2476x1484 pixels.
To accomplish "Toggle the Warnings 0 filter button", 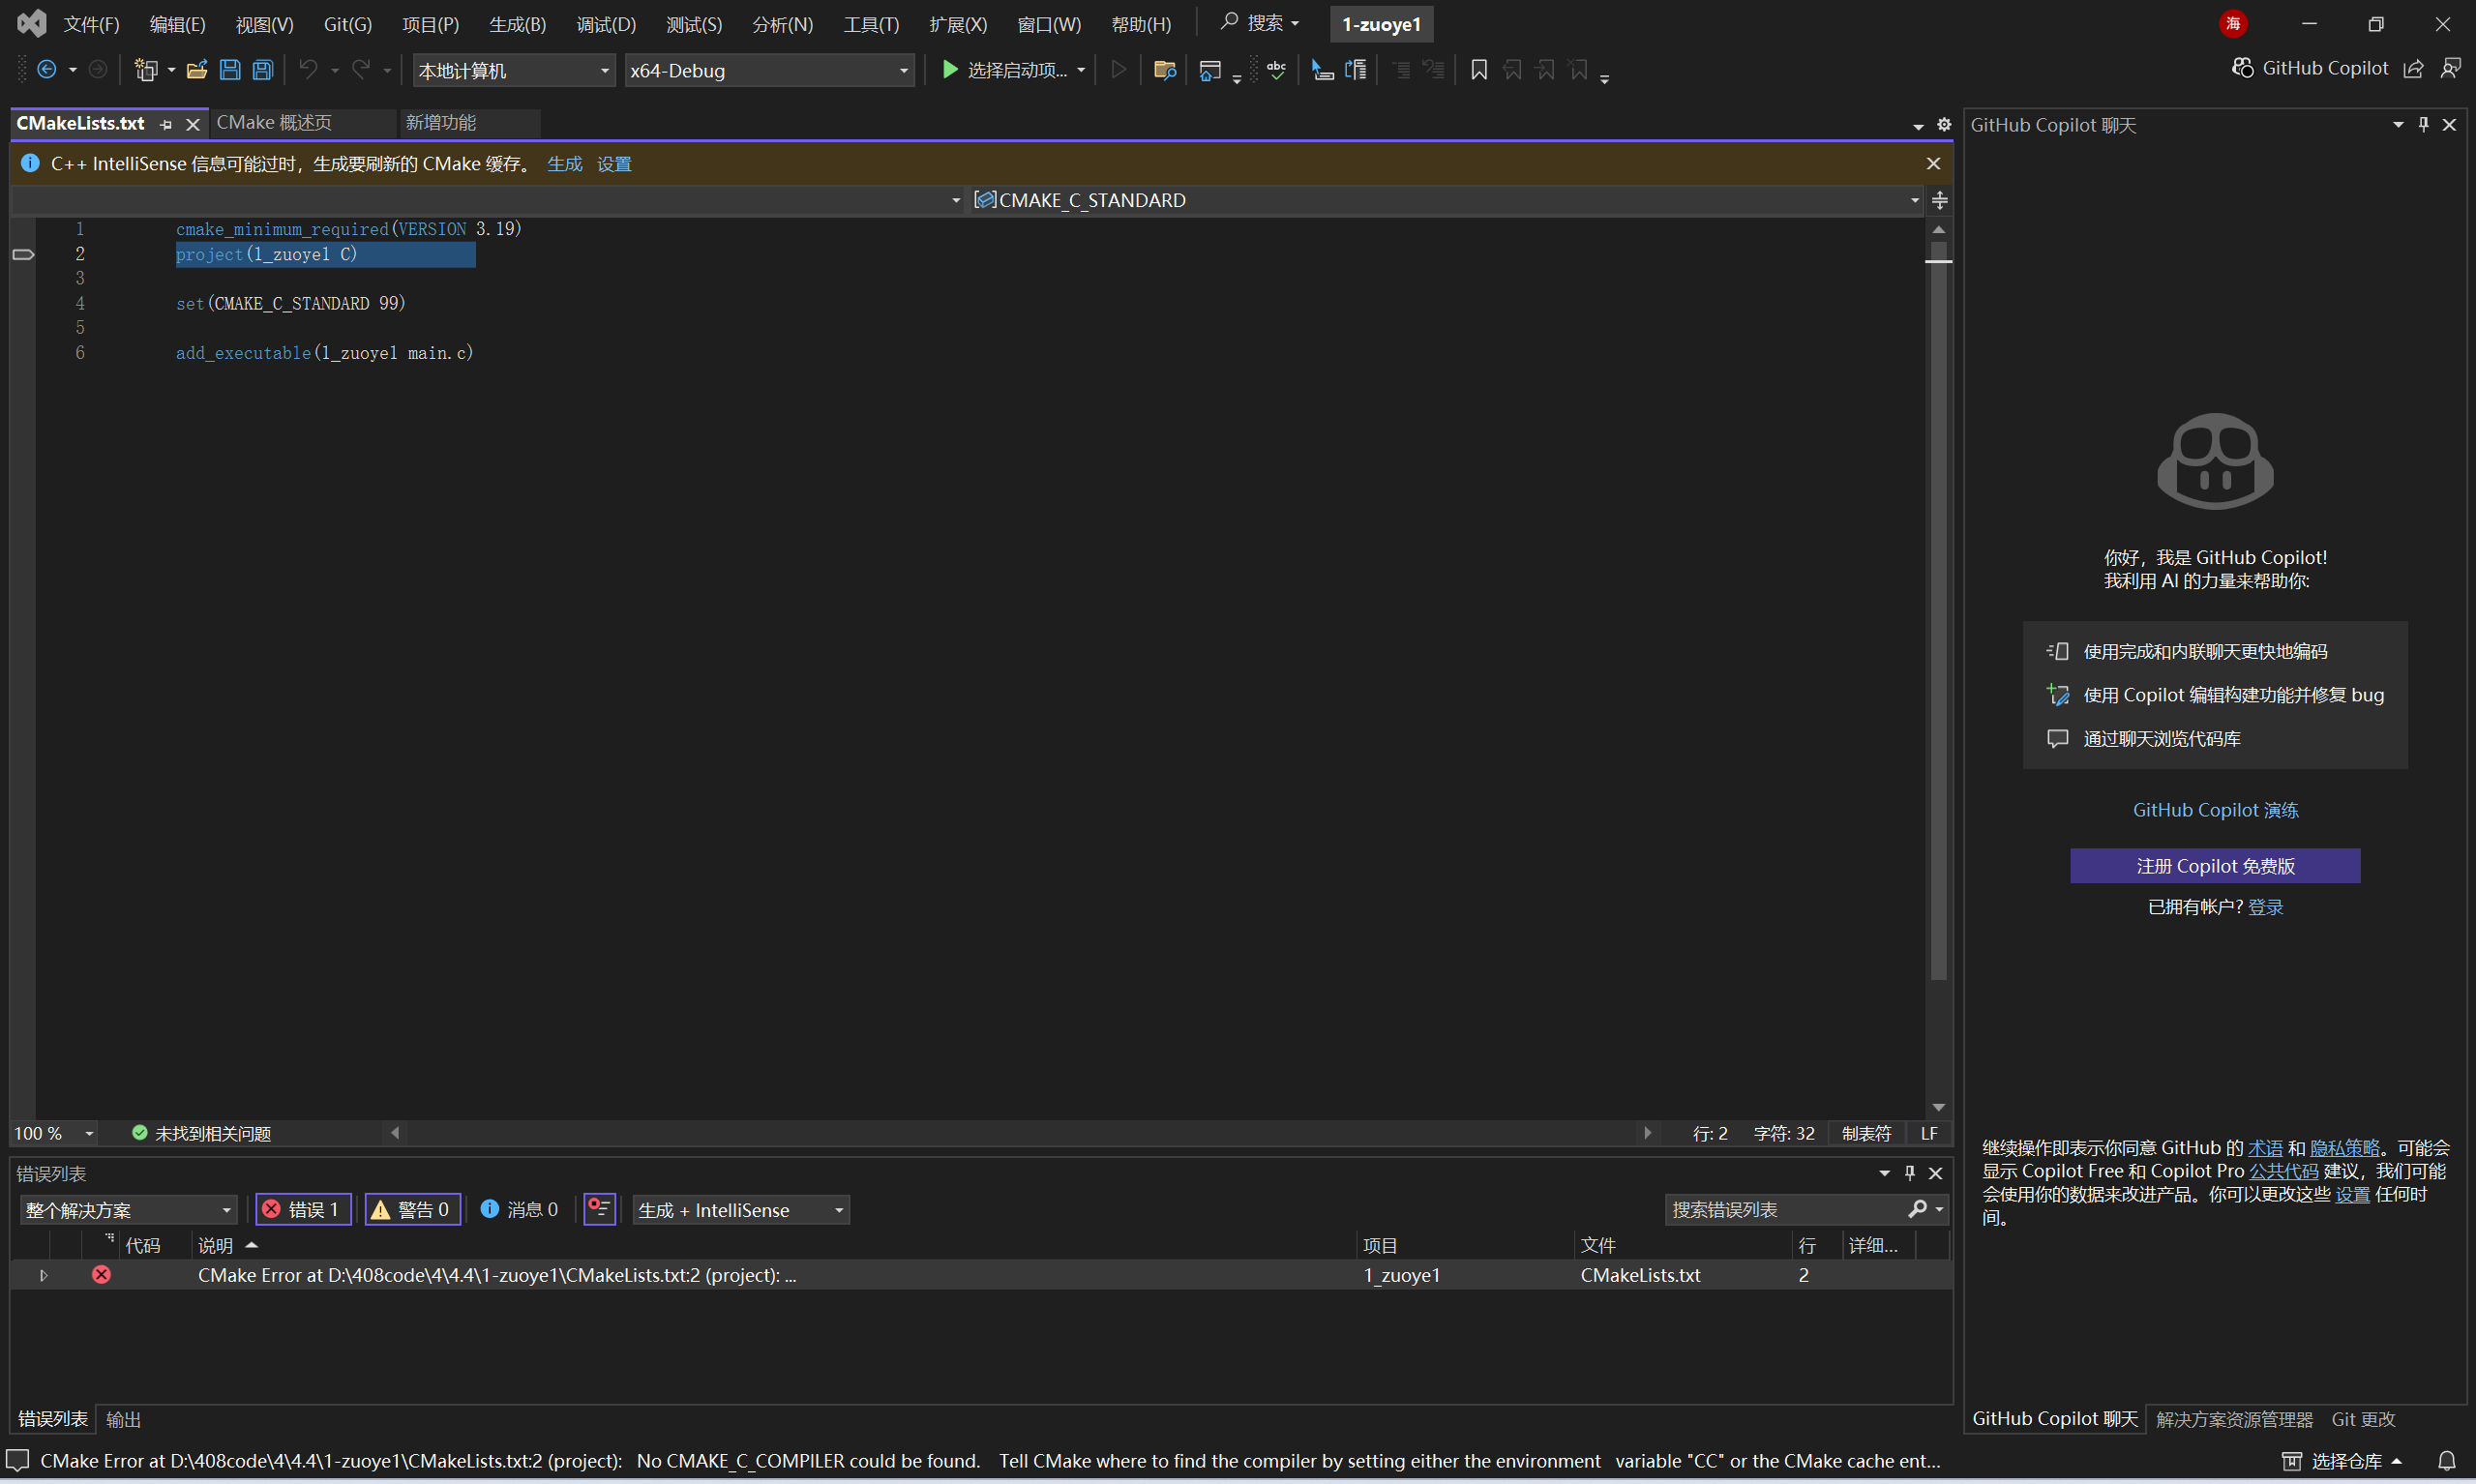I will (x=412, y=1210).
